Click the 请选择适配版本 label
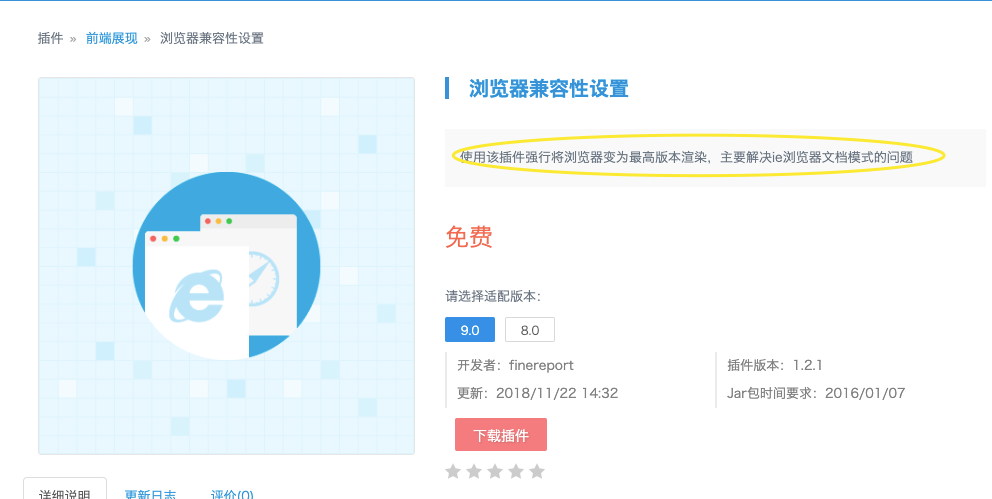Screen dimensions: 992x499 click(493, 296)
